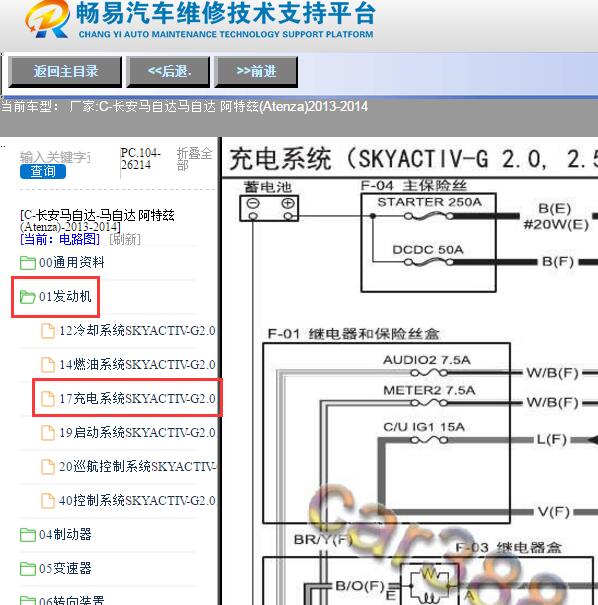Click the F-03 继电器盒 label
Viewport: 598px width, 605px height.
tap(508, 548)
